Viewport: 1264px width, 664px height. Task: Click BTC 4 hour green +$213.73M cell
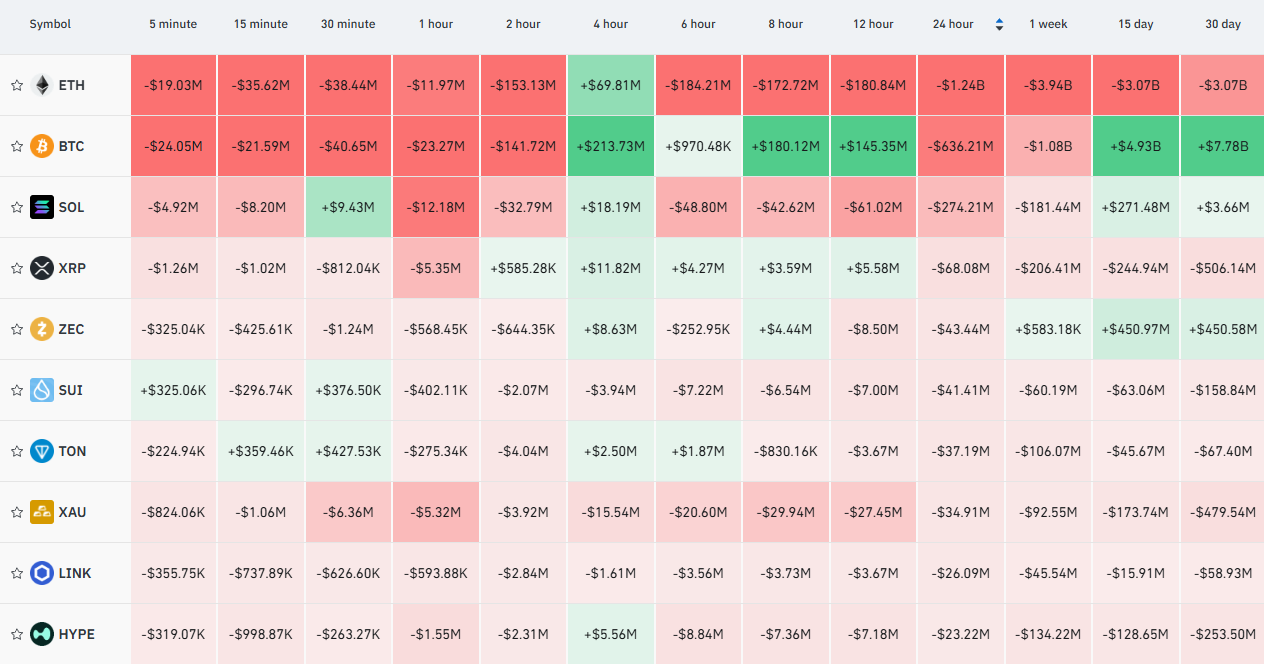(x=611, y=146)
